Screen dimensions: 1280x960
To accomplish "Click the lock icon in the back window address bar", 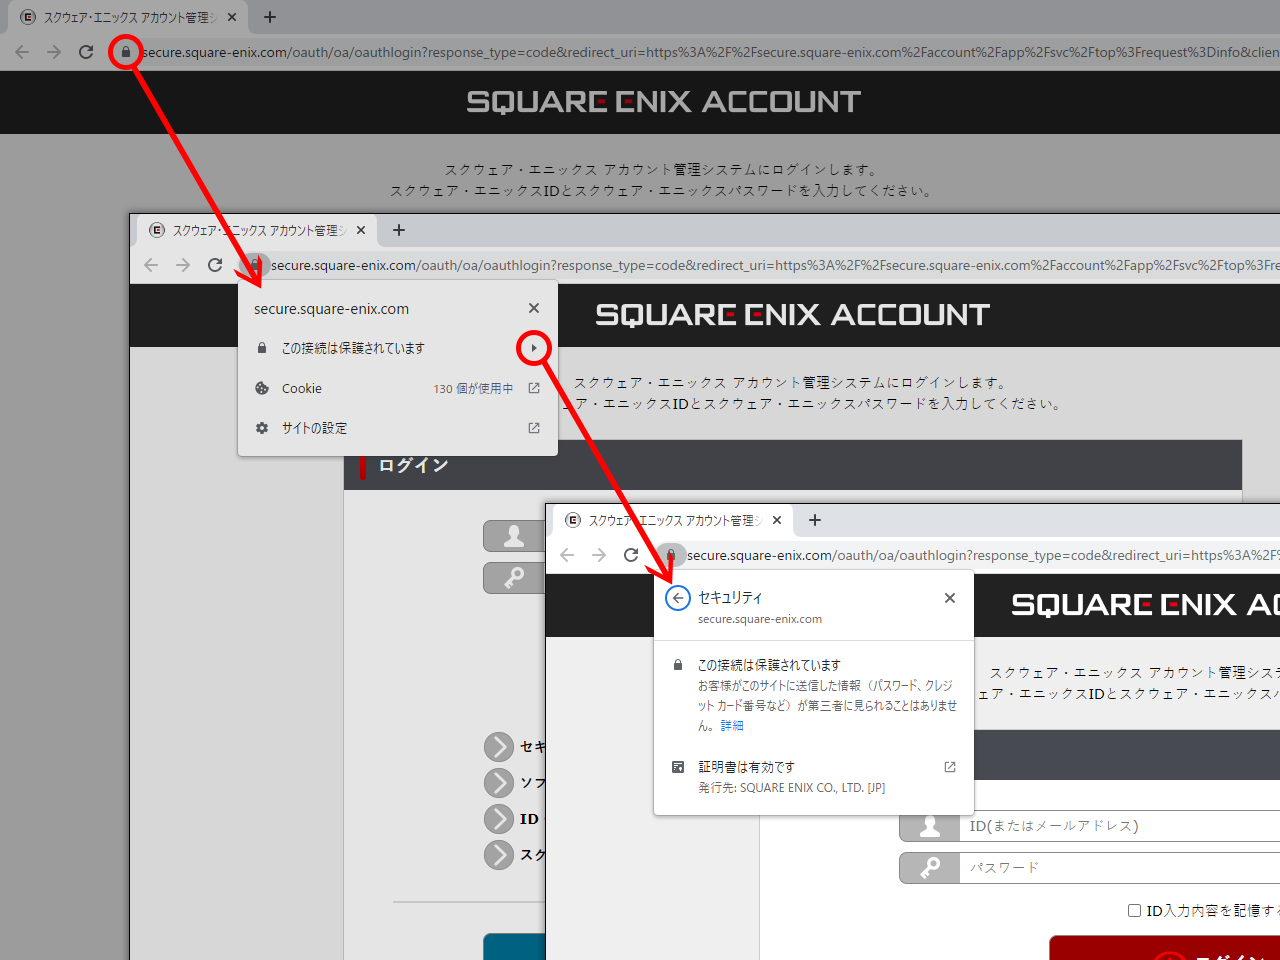I will coord(126,52).
